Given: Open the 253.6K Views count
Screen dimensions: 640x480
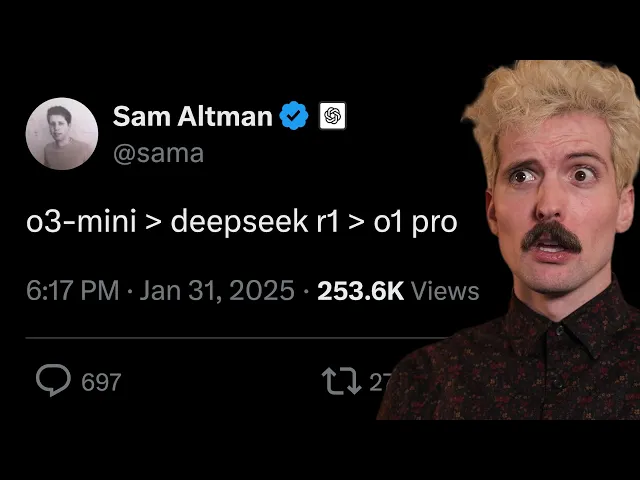Looking at the screenshot, I should point(398,291).
